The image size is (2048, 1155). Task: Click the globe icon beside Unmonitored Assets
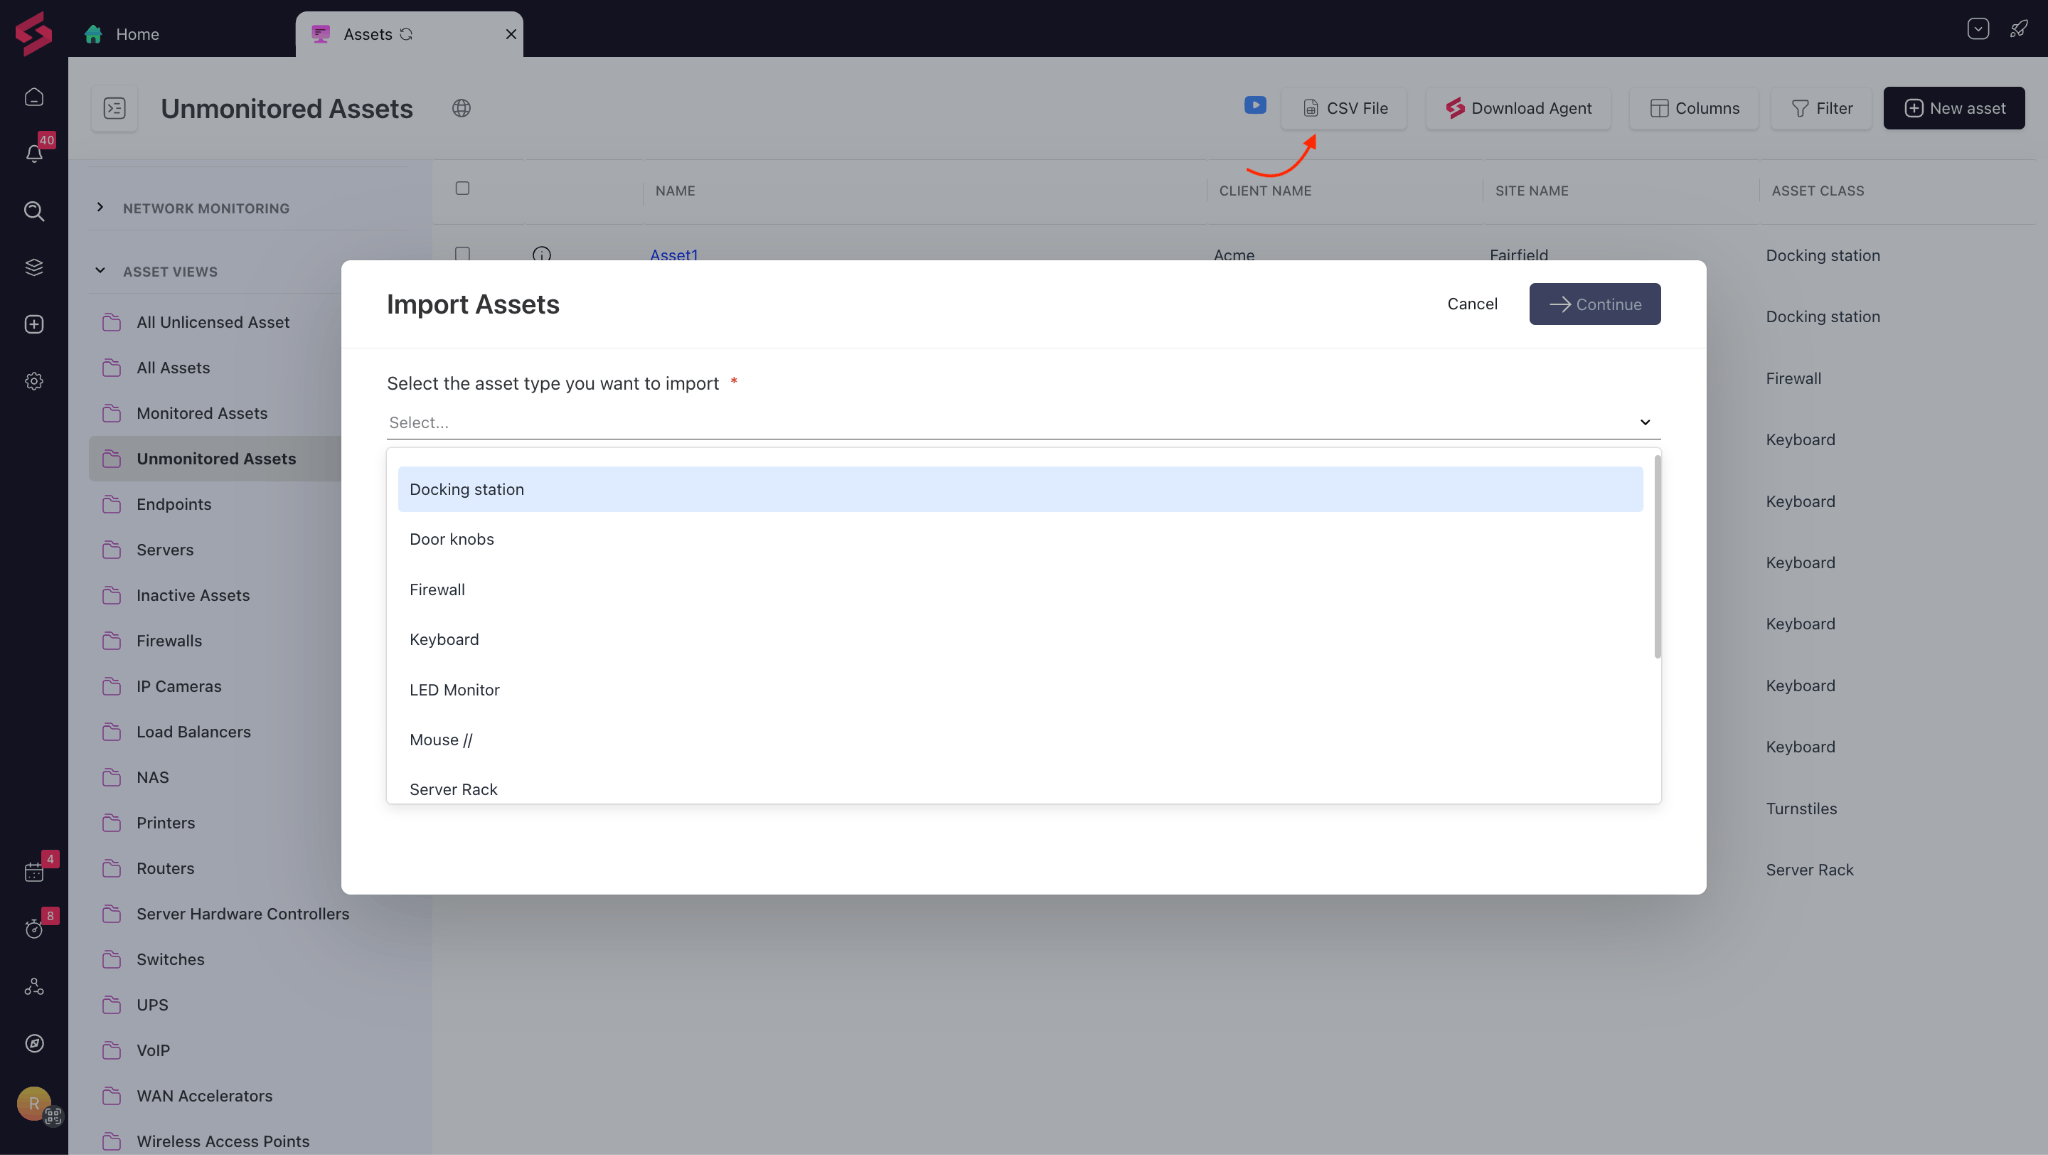tap(461, 108)
